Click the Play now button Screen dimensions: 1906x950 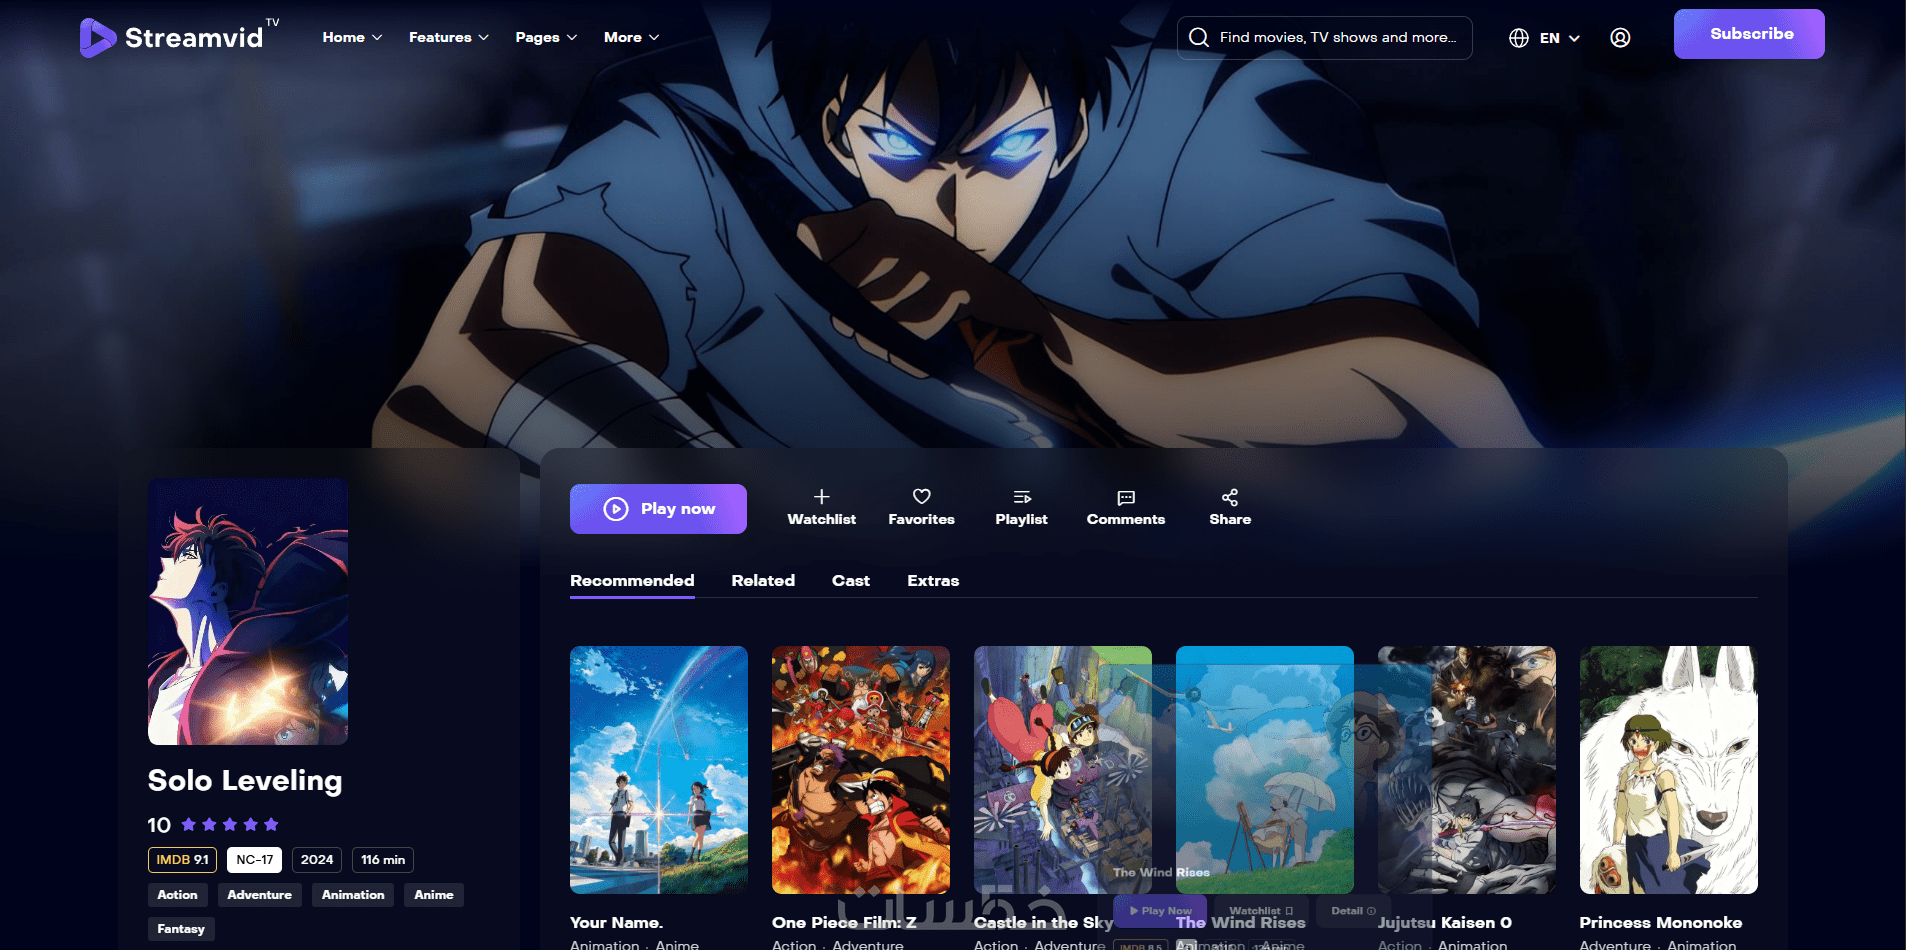(x=658, y=509)
